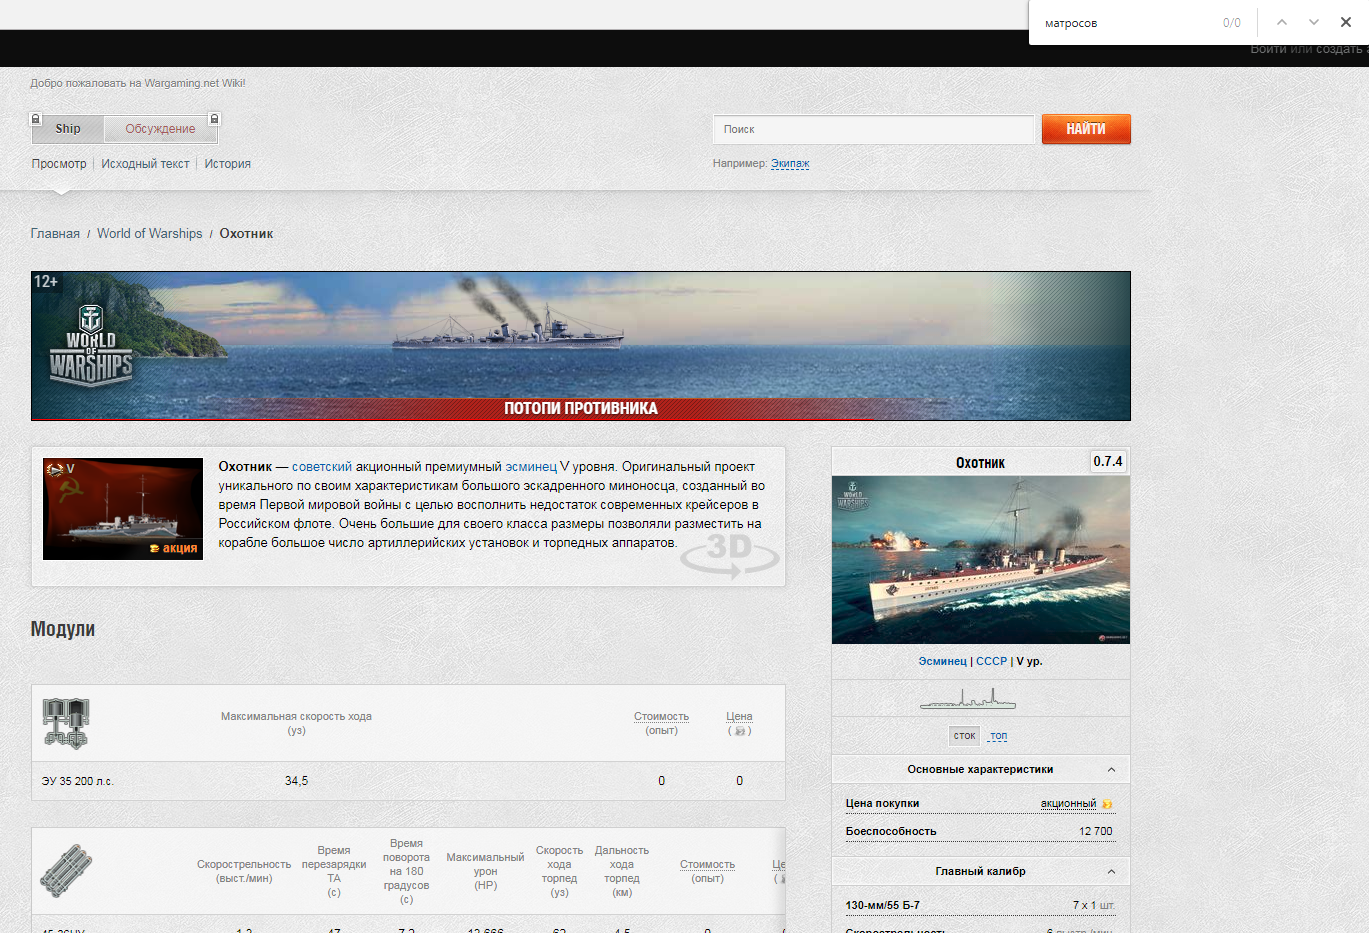This screenshot has height=933, width=1369.
Task: Go to Главная breadcrumb
Action: click(x=55, y=233)
